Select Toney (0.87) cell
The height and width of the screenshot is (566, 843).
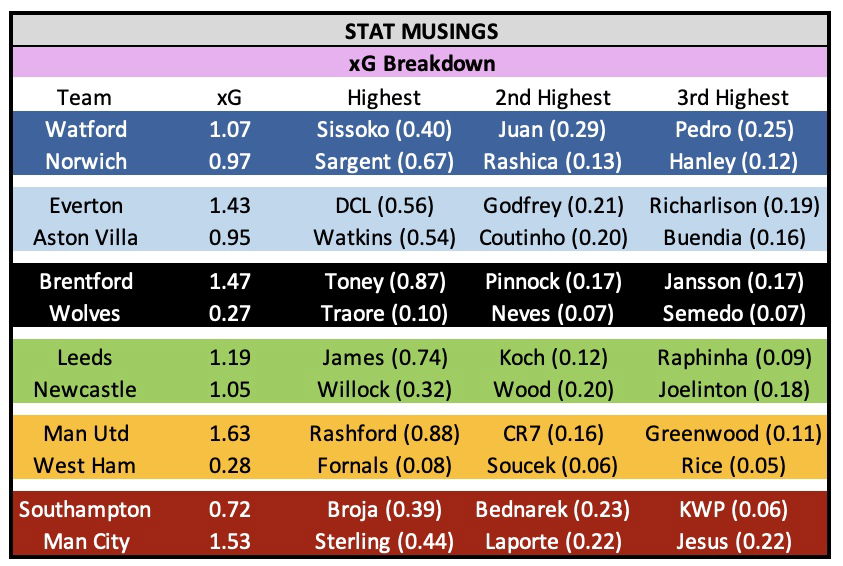384,282
